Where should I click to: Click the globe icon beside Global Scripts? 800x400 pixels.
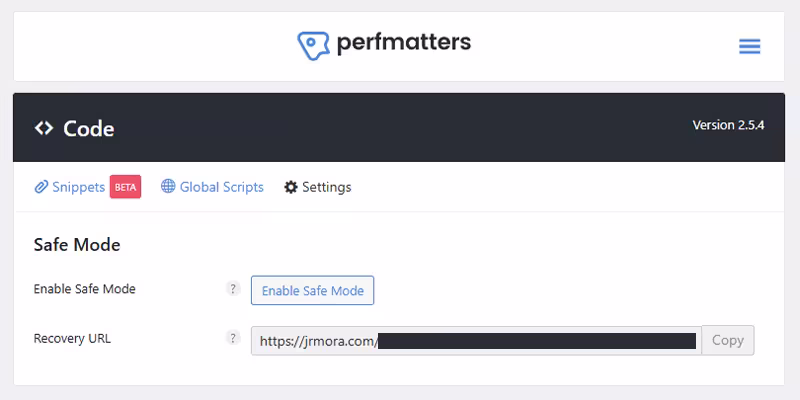click(168, 187)
